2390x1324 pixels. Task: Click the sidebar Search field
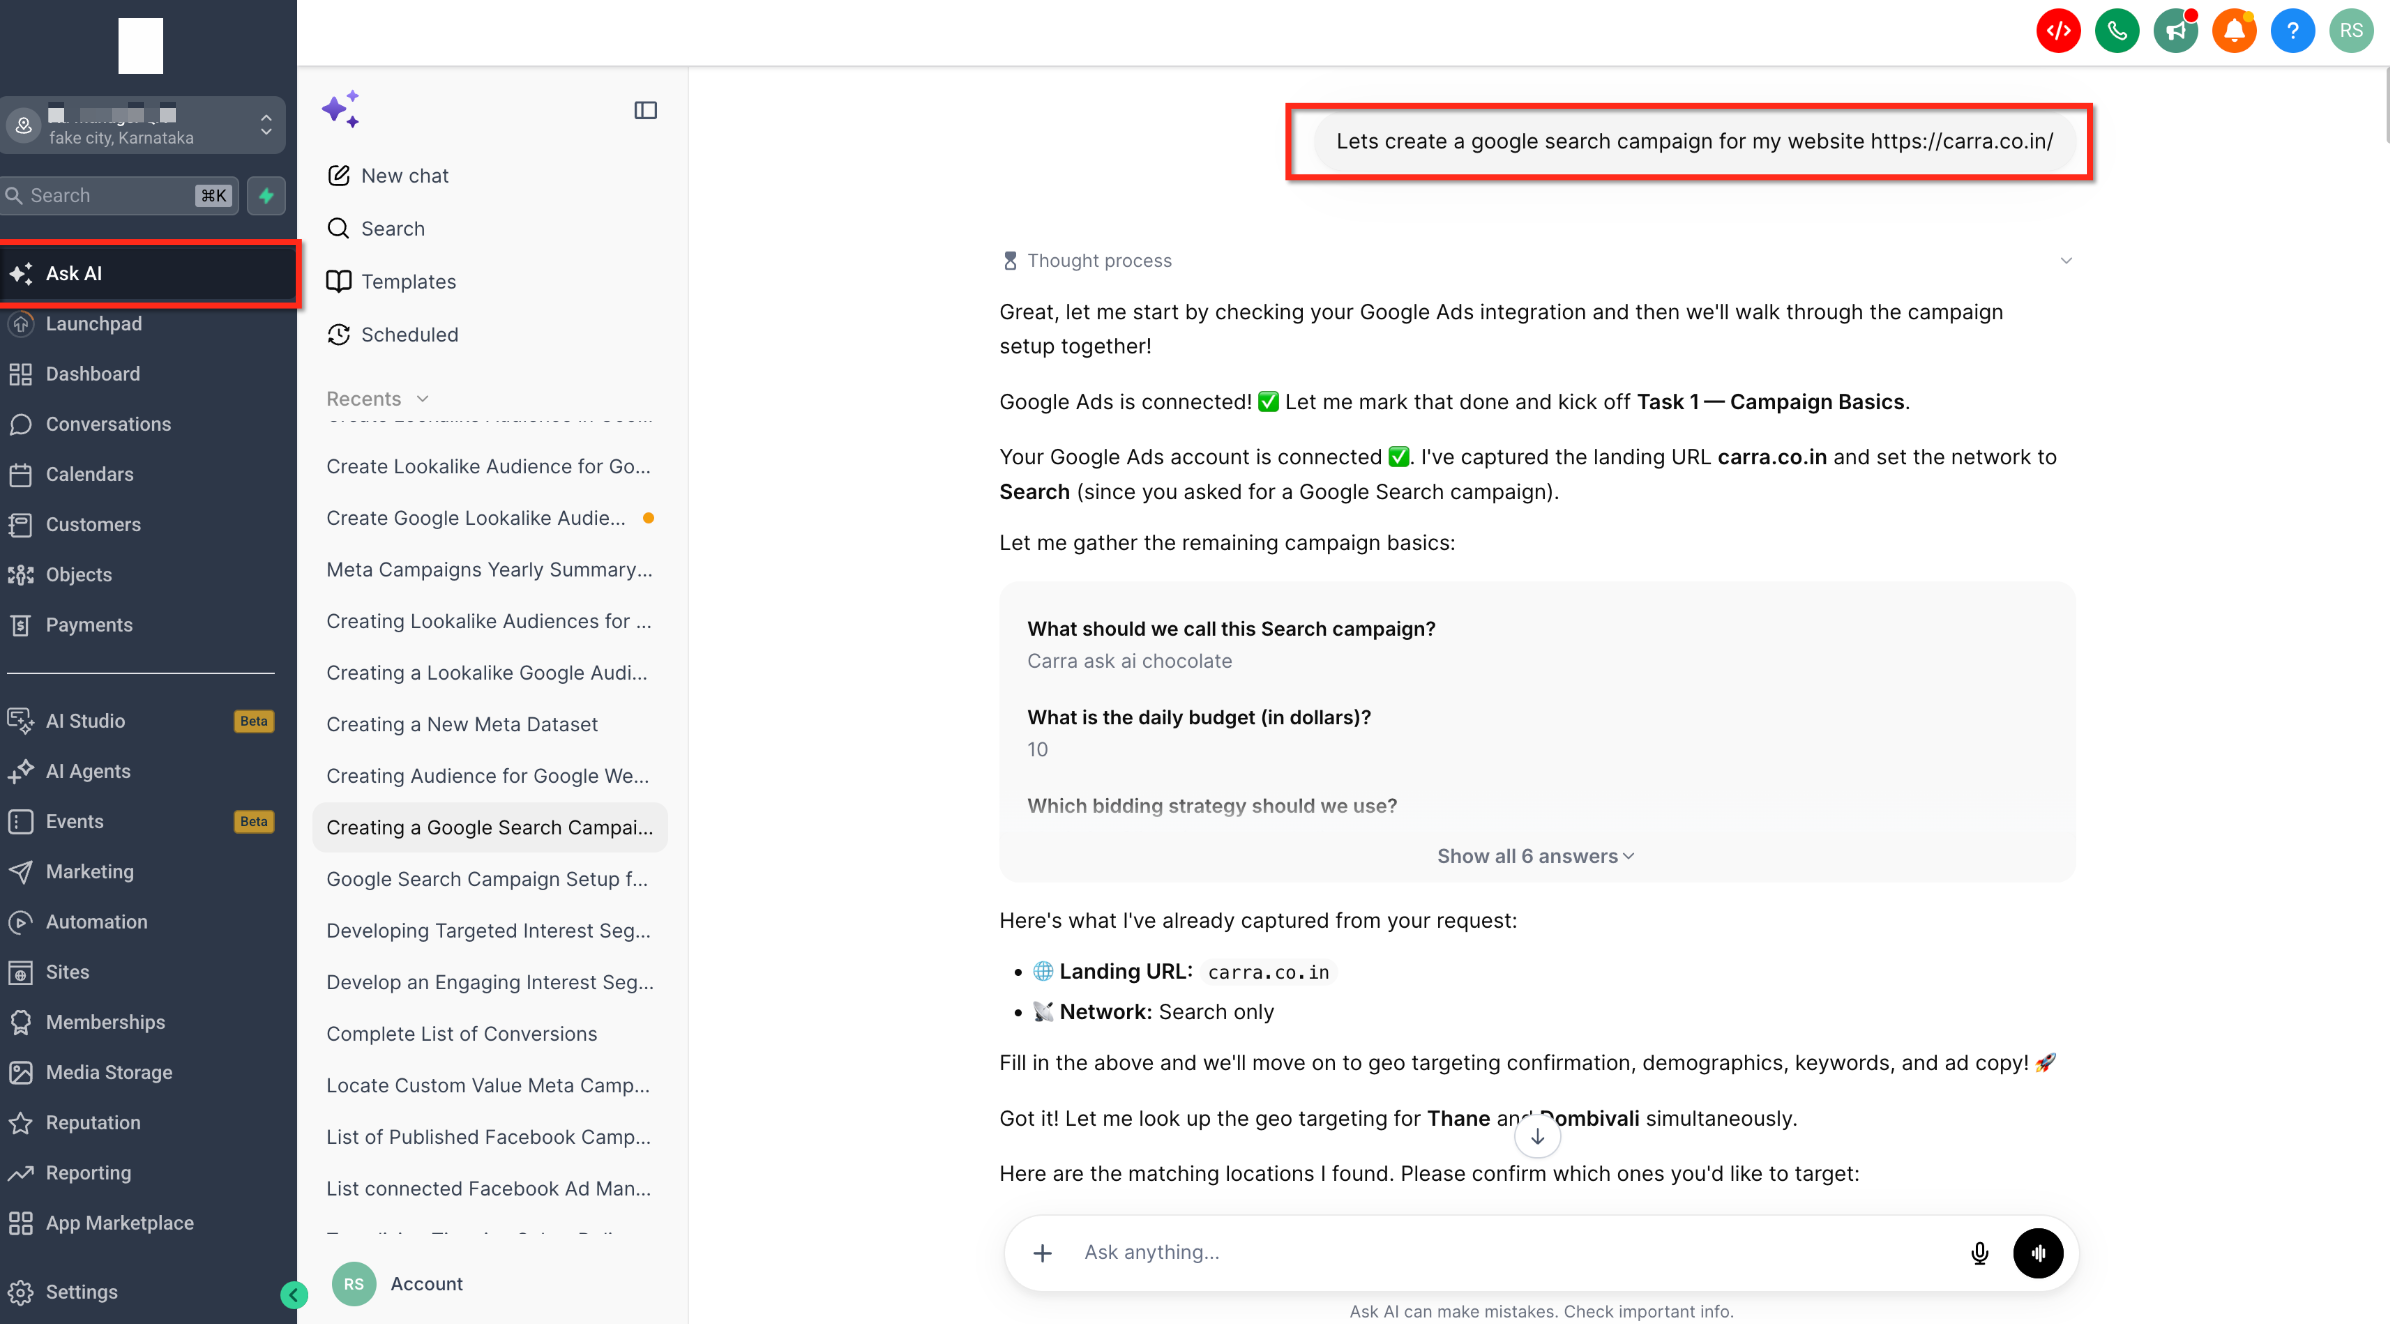[119, 196]
